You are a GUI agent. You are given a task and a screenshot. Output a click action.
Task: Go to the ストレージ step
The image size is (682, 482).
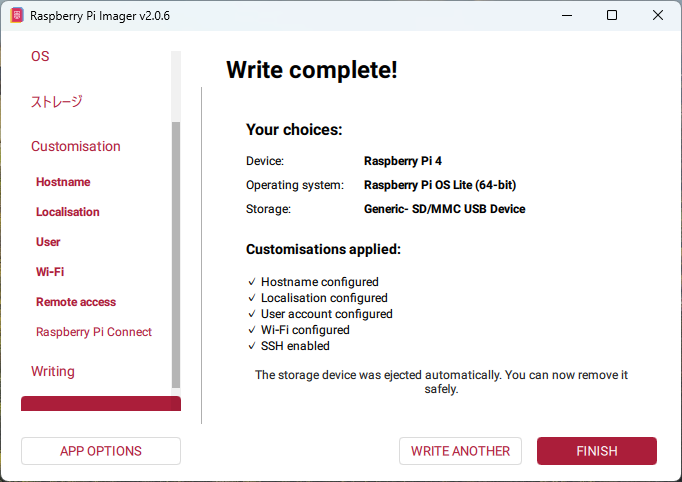pyautogui.click(x=57, y=101)
